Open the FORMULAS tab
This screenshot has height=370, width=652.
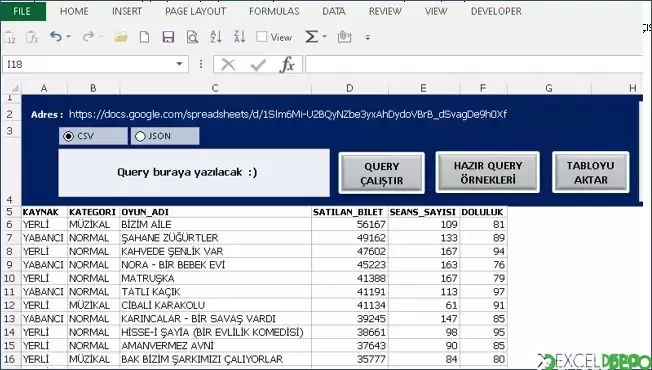(274, 11)
